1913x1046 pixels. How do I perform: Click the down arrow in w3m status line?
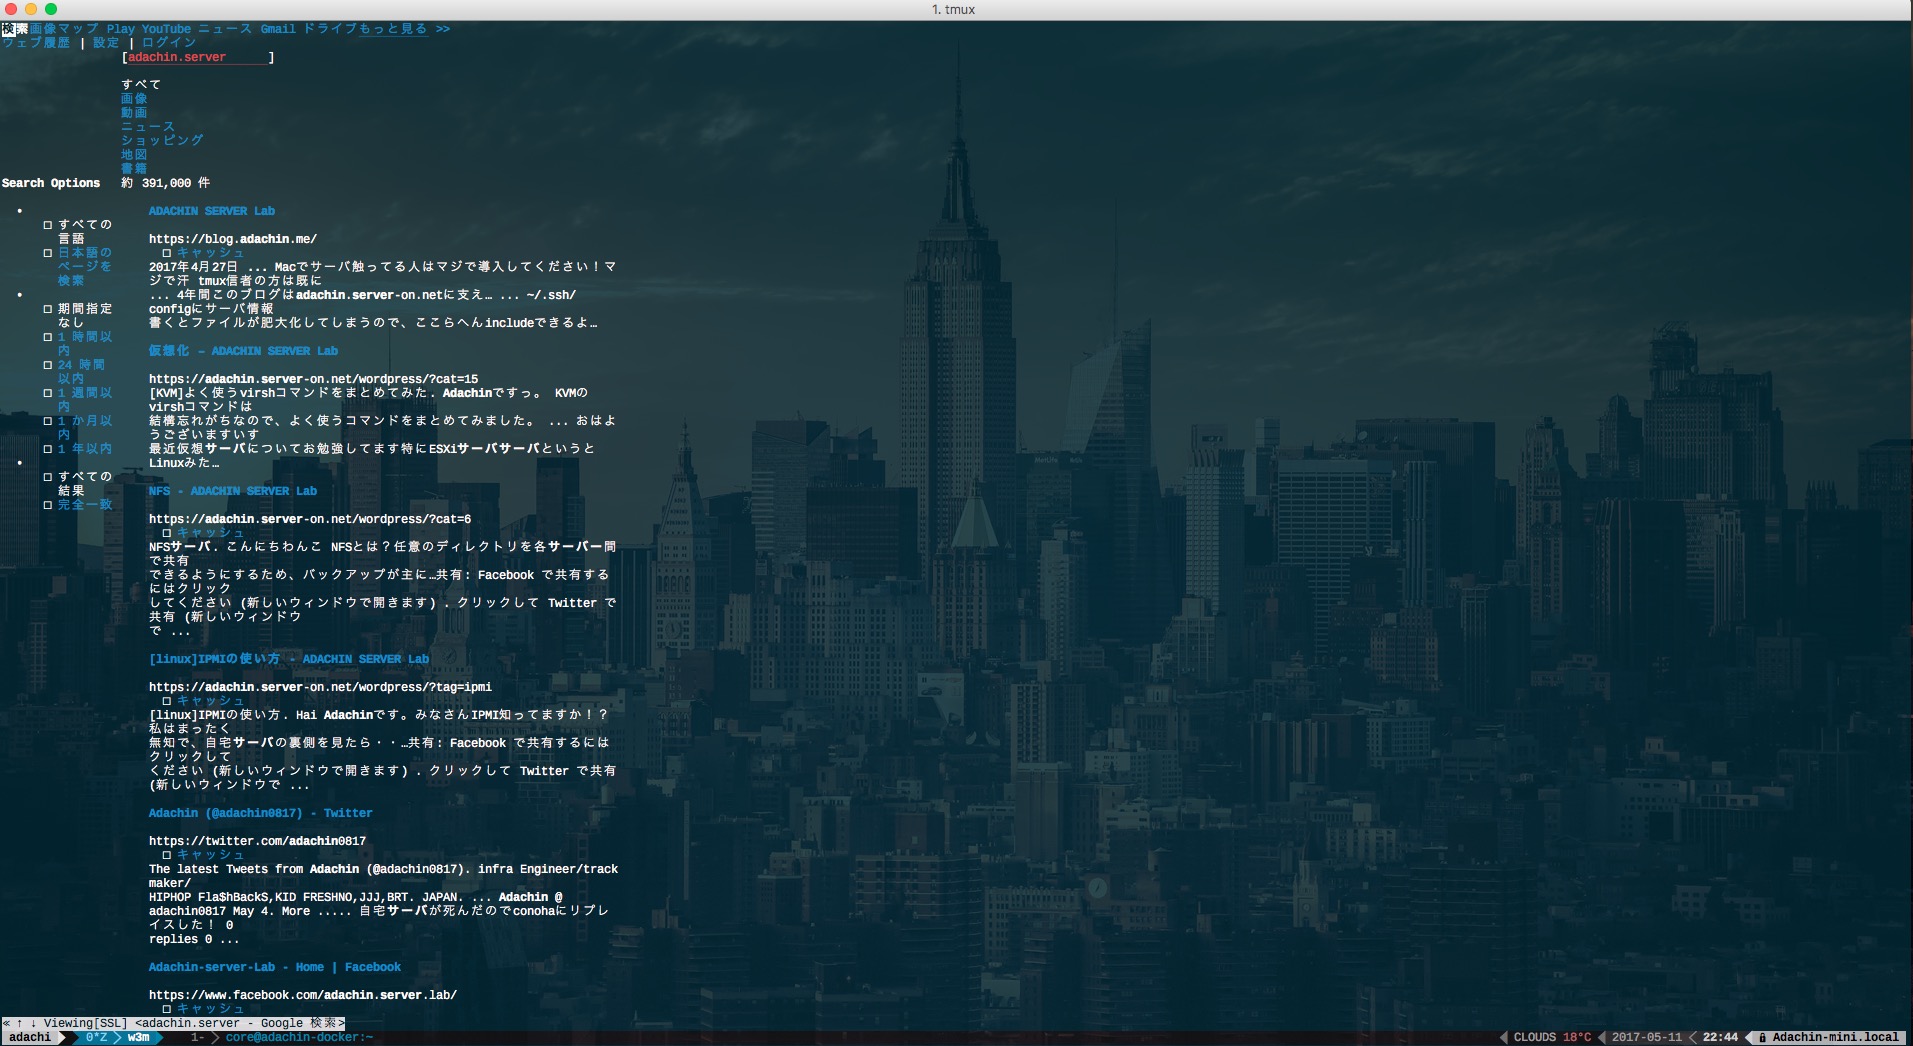tap(32, 1023)
